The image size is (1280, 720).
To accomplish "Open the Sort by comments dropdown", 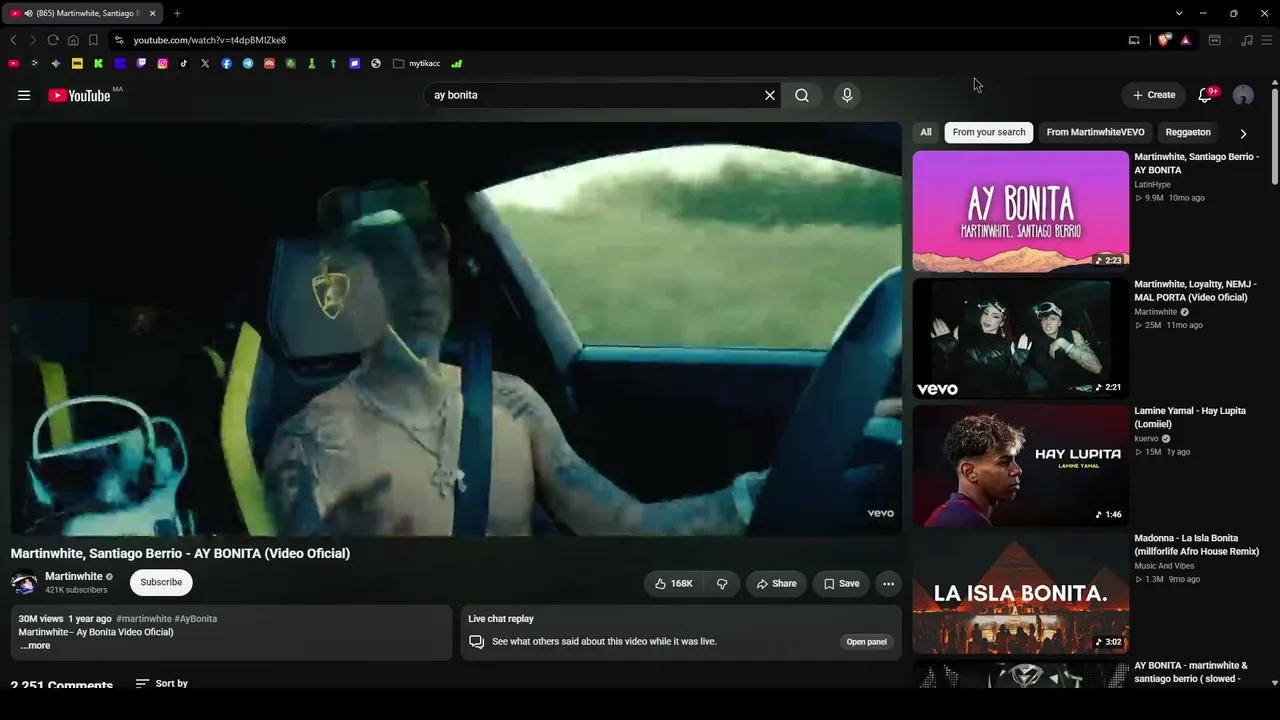I will coord(162,684).
